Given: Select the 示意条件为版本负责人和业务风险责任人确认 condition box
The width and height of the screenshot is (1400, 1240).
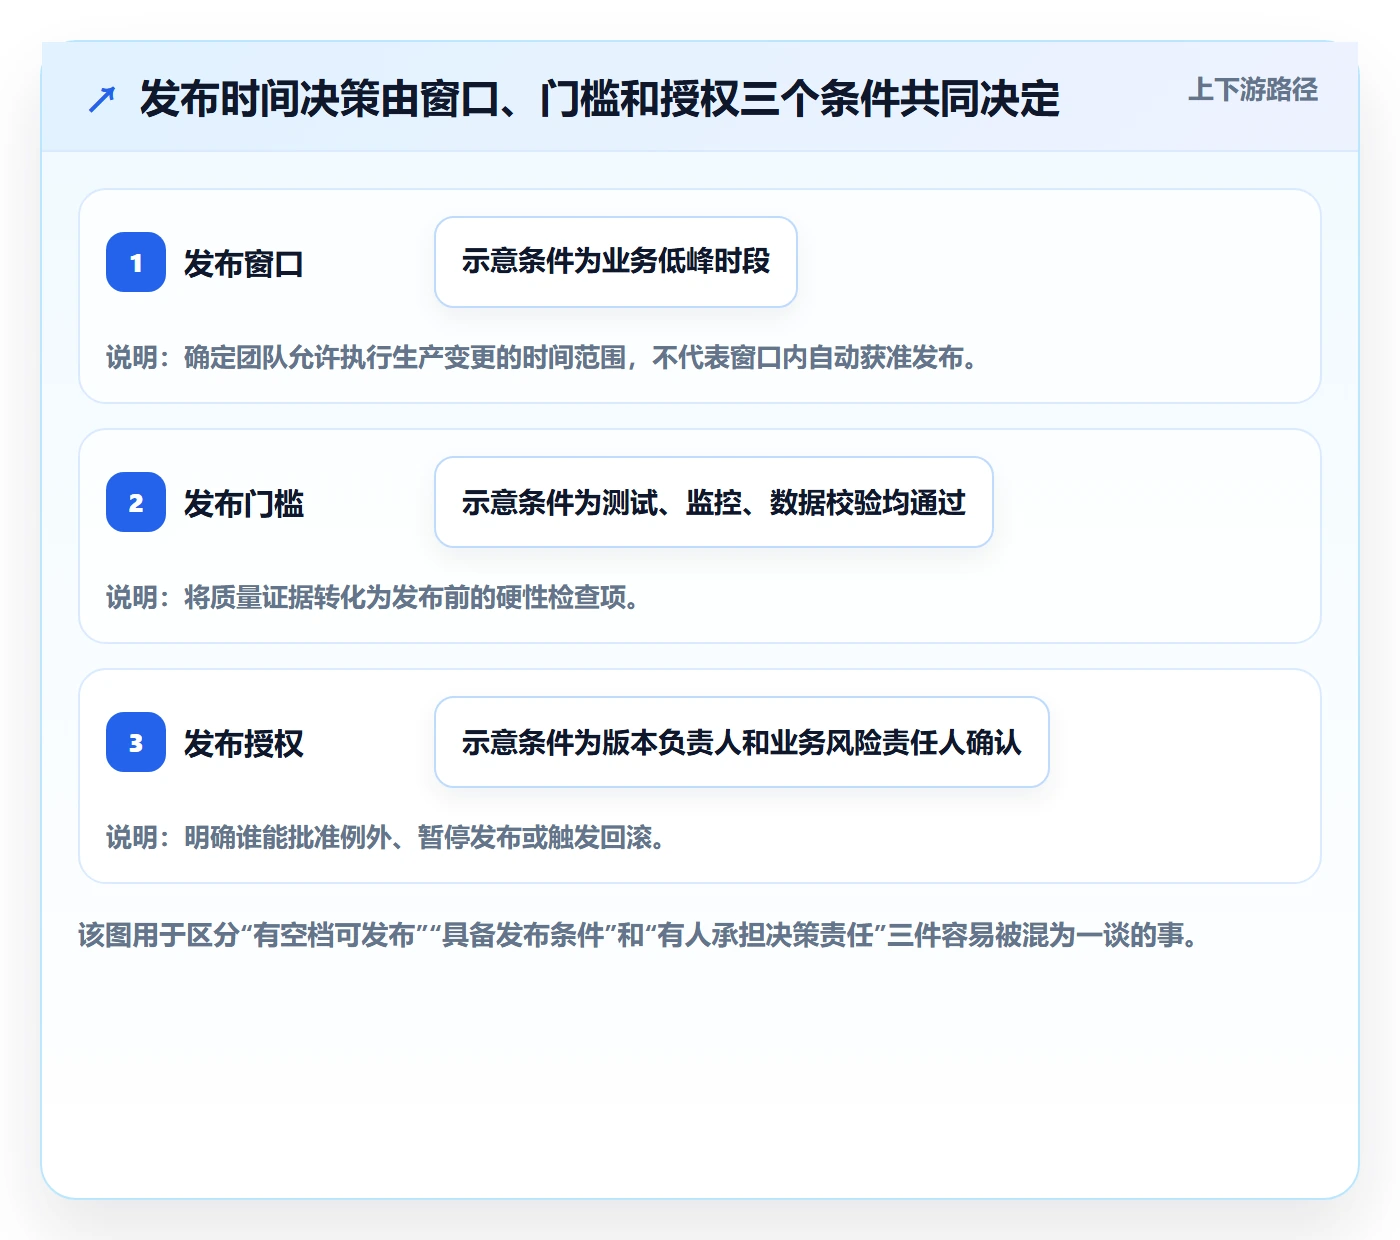Looking at the screenshot, I should pos(742,742).
